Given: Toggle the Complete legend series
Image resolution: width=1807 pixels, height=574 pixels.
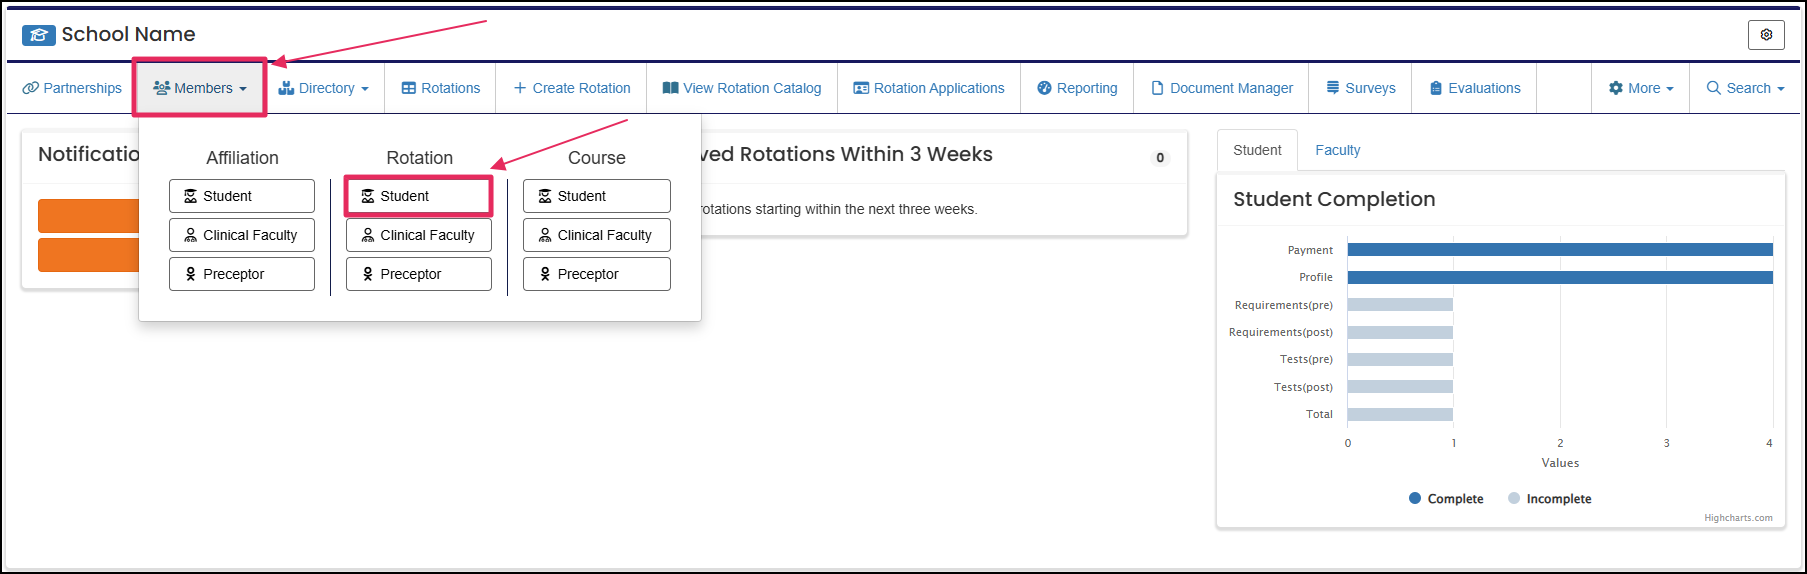Looking at the screenshot, I should [x=1446, y=498].
